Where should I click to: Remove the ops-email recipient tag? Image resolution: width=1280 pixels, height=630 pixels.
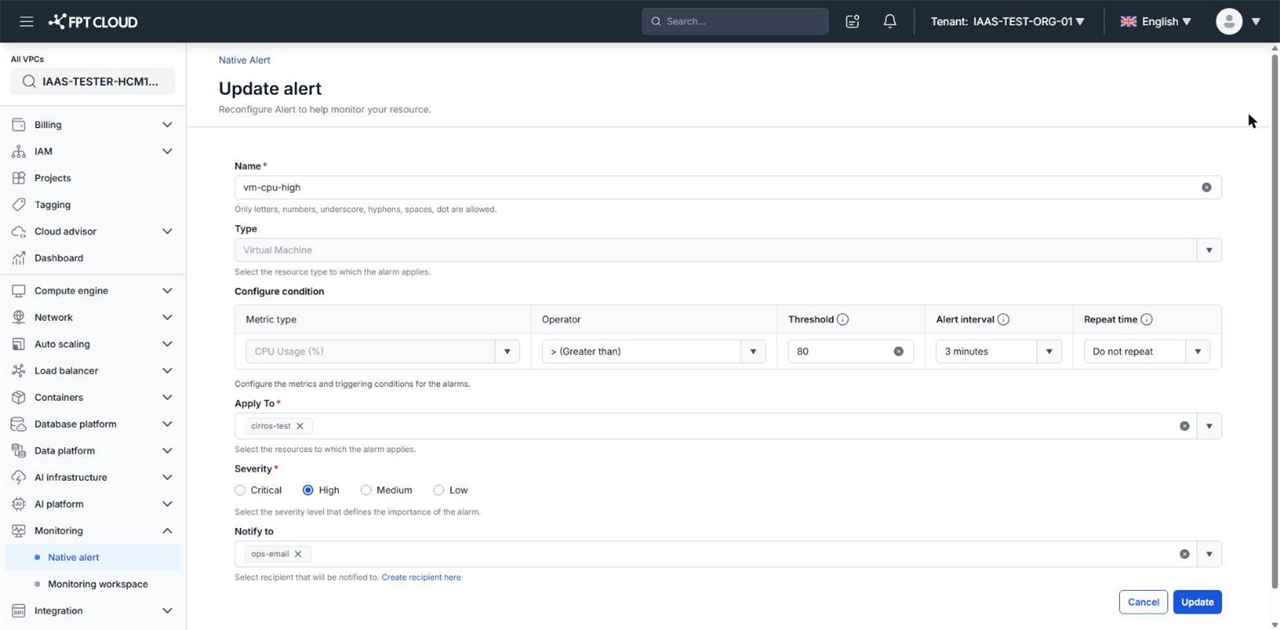click(x=297, y=554)
